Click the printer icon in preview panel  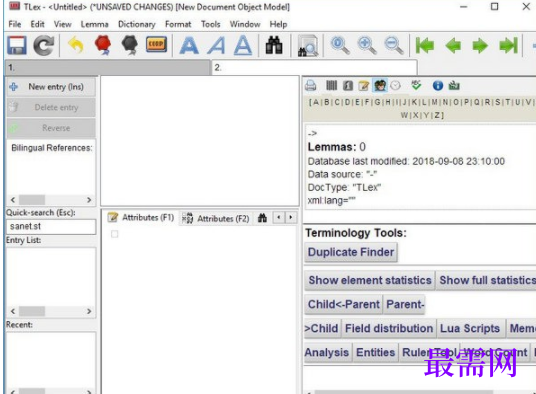[311, 85]
